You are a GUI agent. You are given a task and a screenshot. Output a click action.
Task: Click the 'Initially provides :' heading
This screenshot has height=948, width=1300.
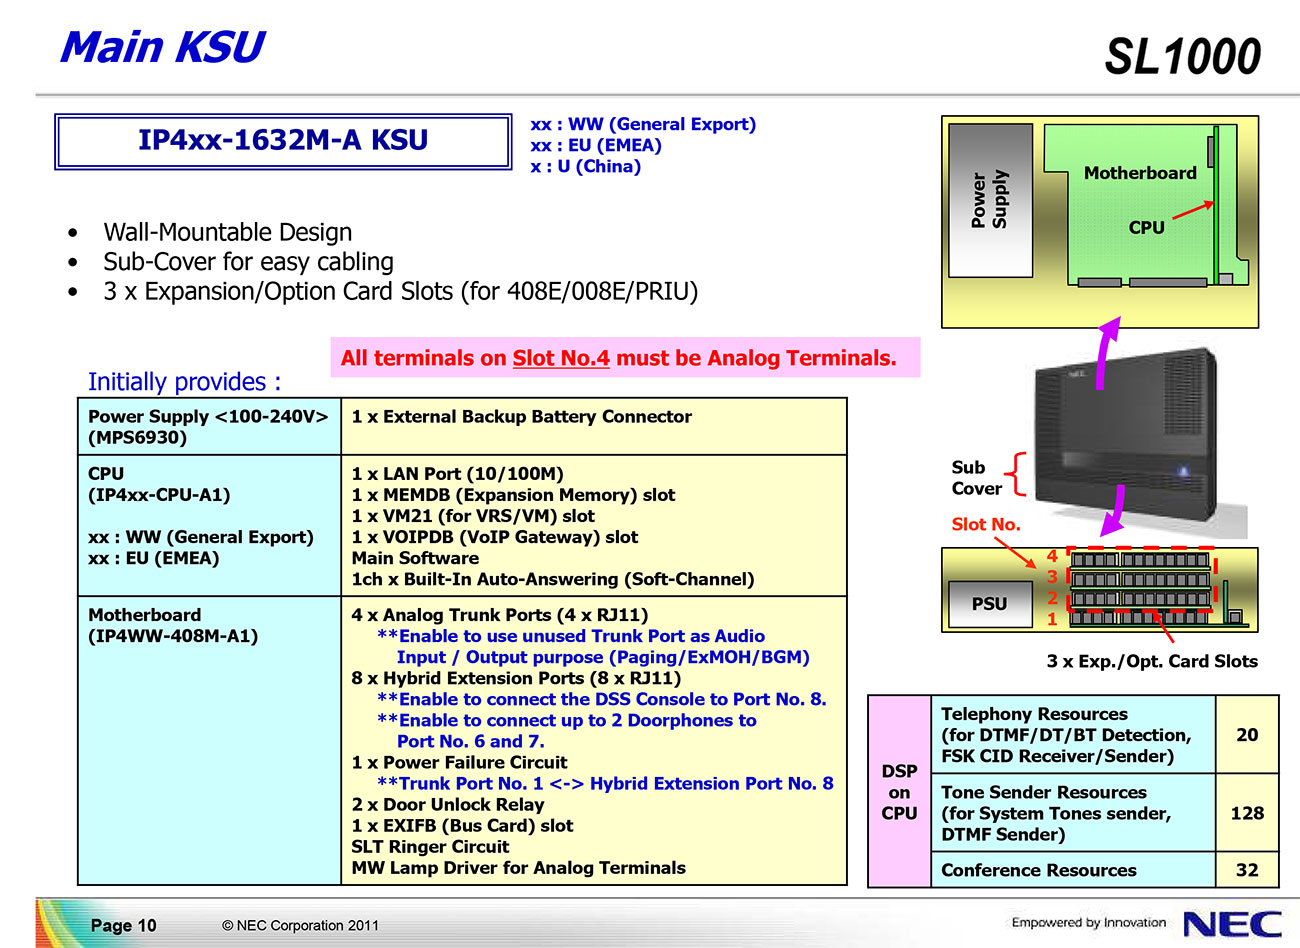point(184,382)
